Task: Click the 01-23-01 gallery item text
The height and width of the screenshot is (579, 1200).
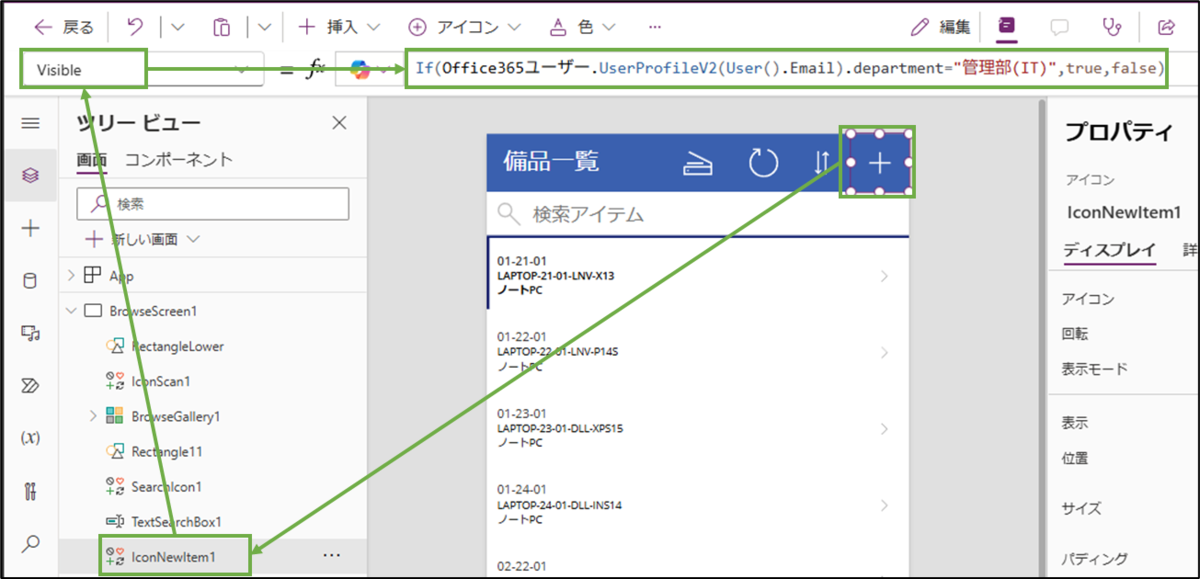Action: (x=522, y=413)
